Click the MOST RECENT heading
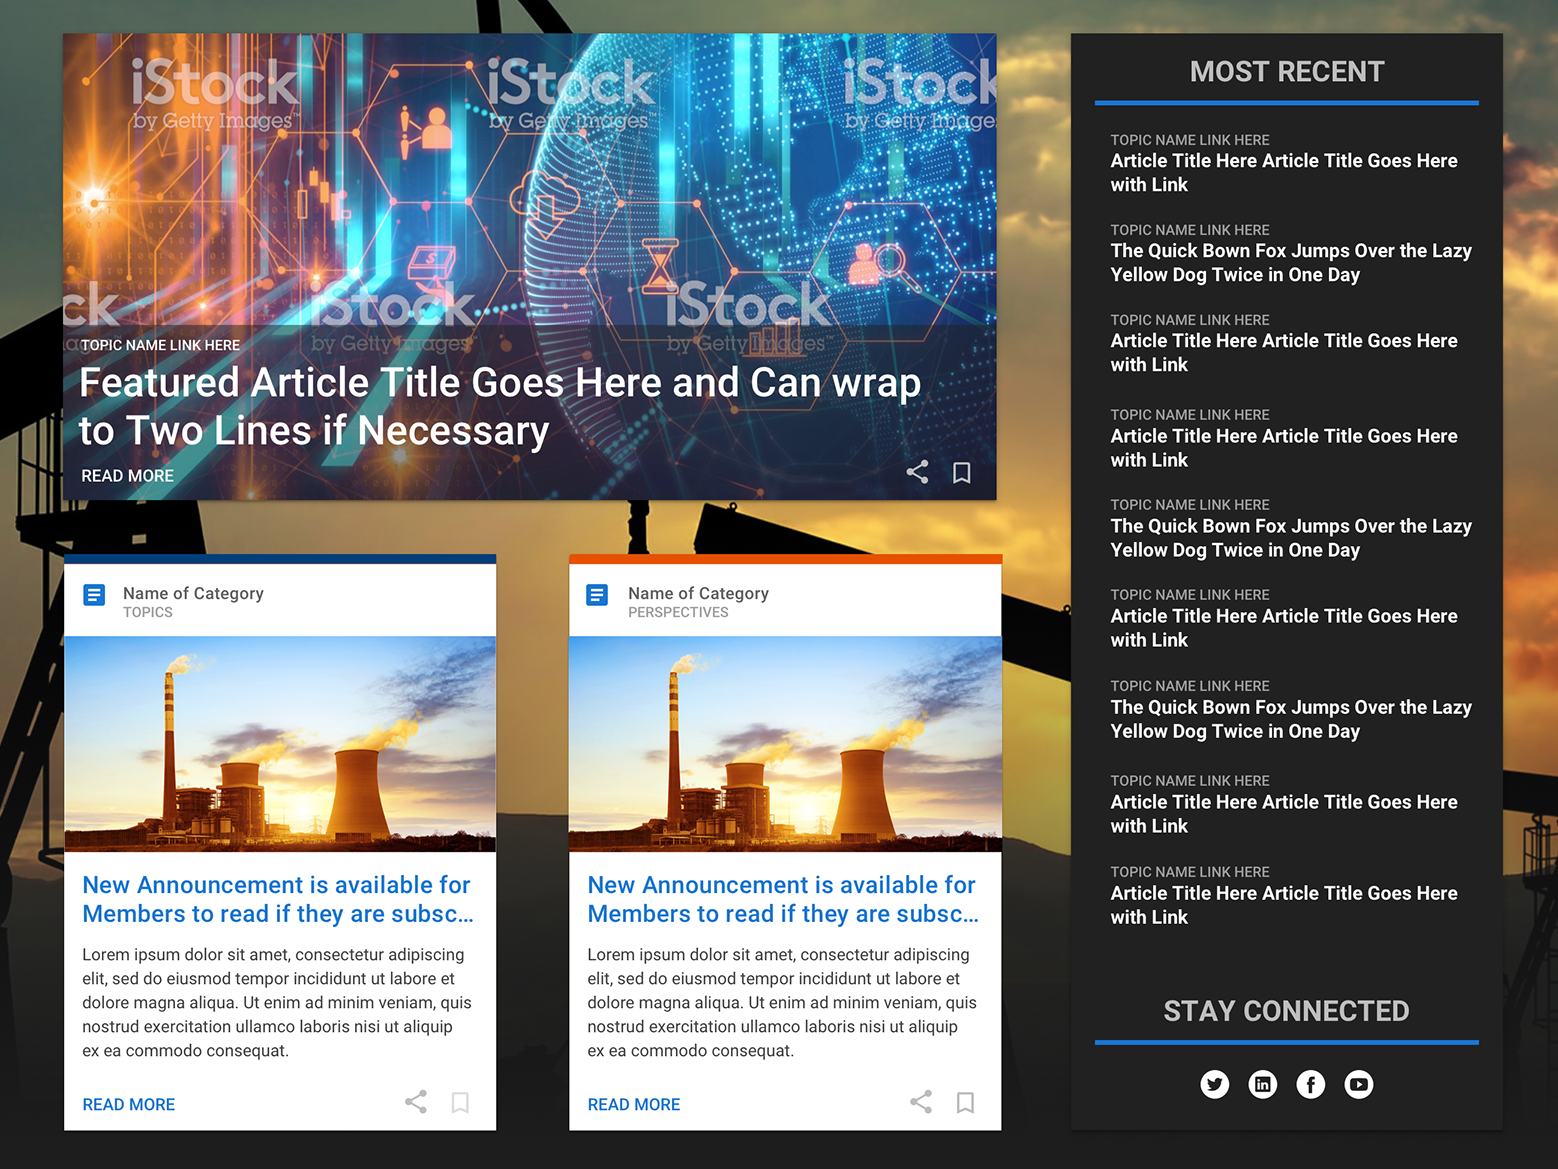 pos(1287,72)
